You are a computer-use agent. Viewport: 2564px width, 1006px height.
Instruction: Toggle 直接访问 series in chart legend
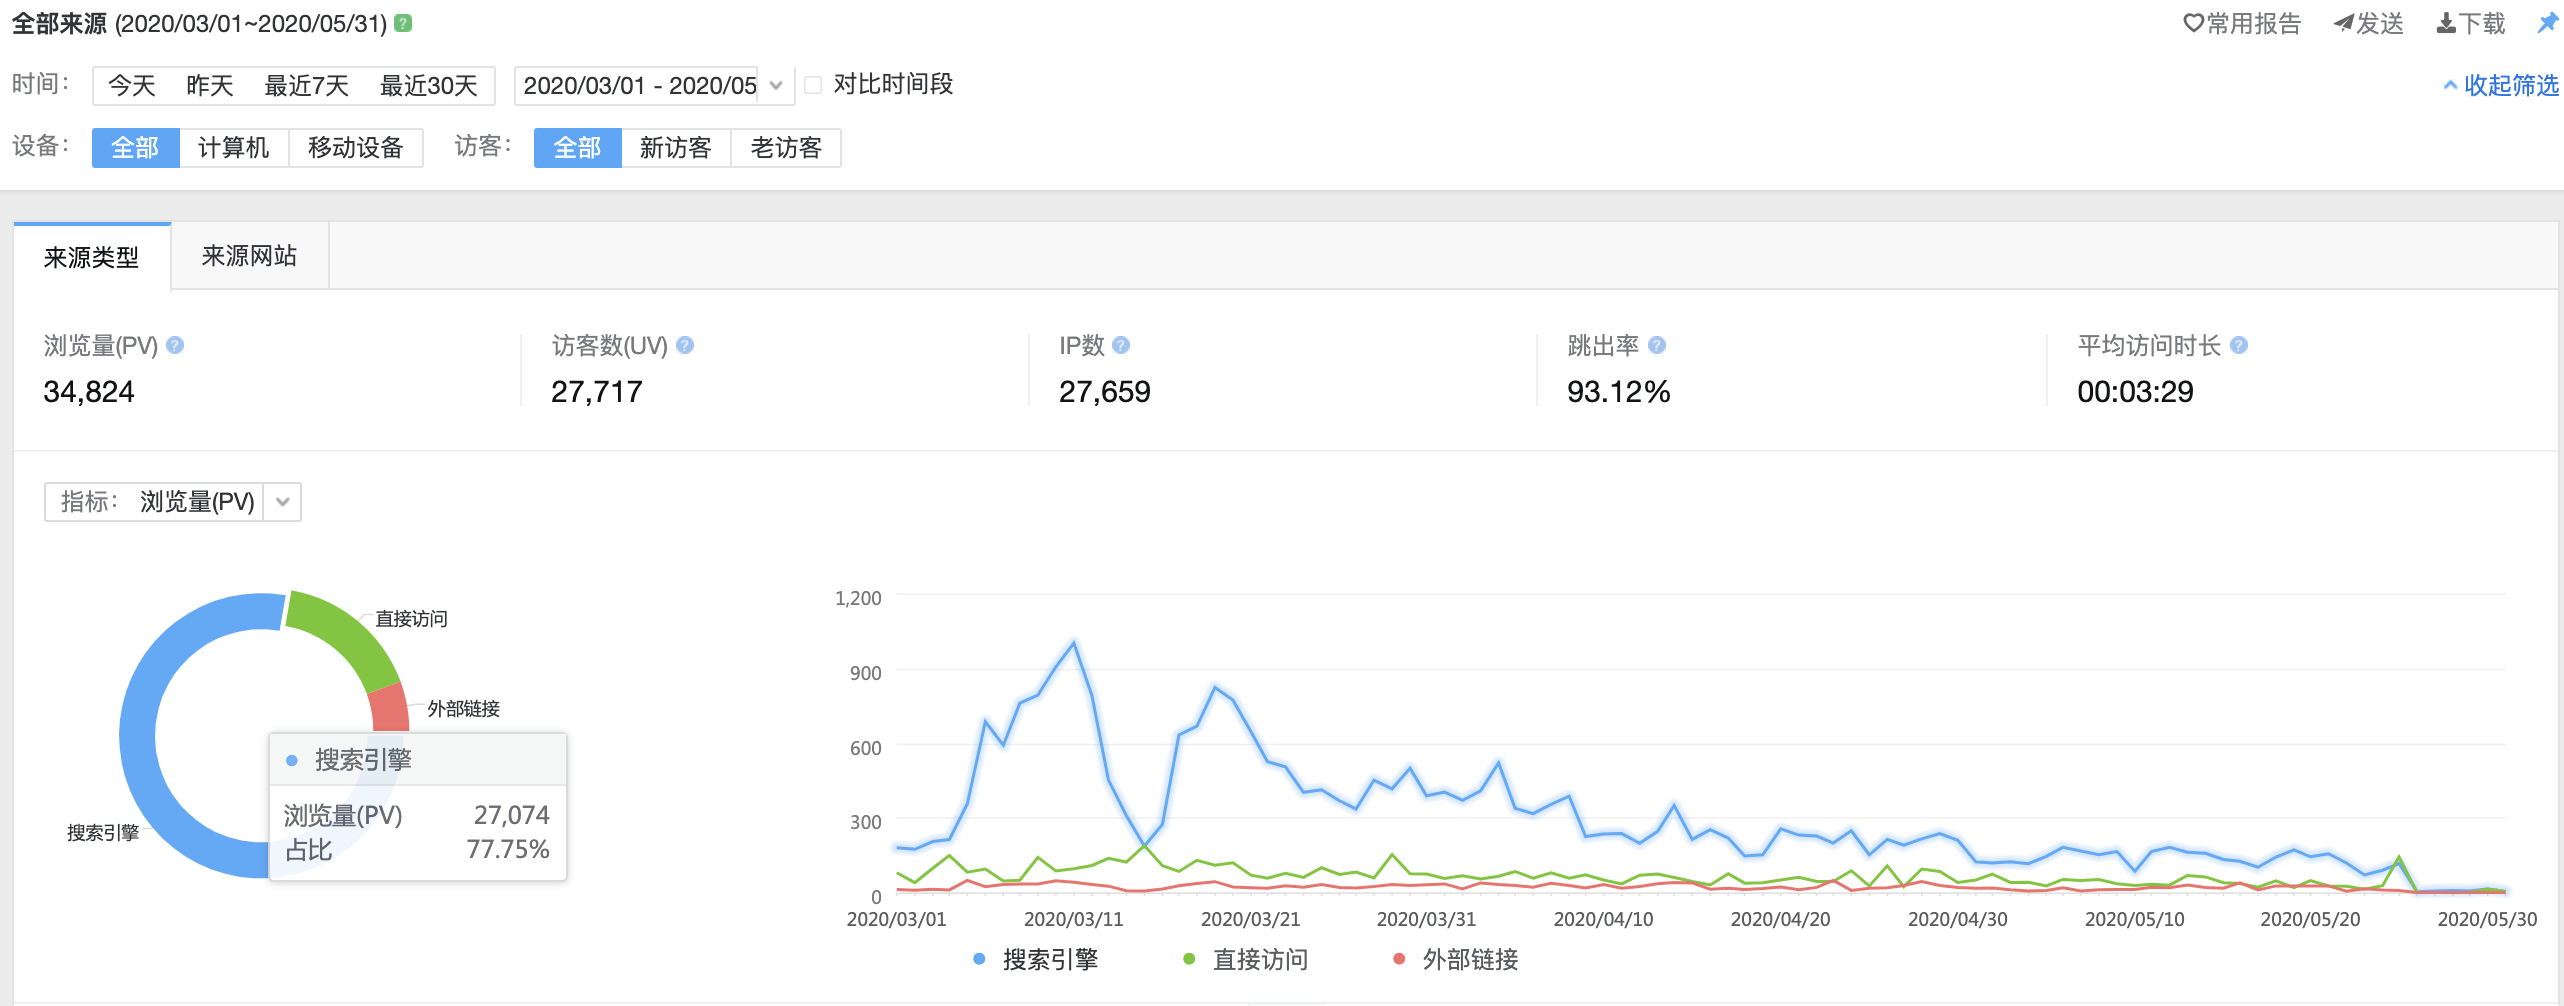click(x=1245, y=959)
